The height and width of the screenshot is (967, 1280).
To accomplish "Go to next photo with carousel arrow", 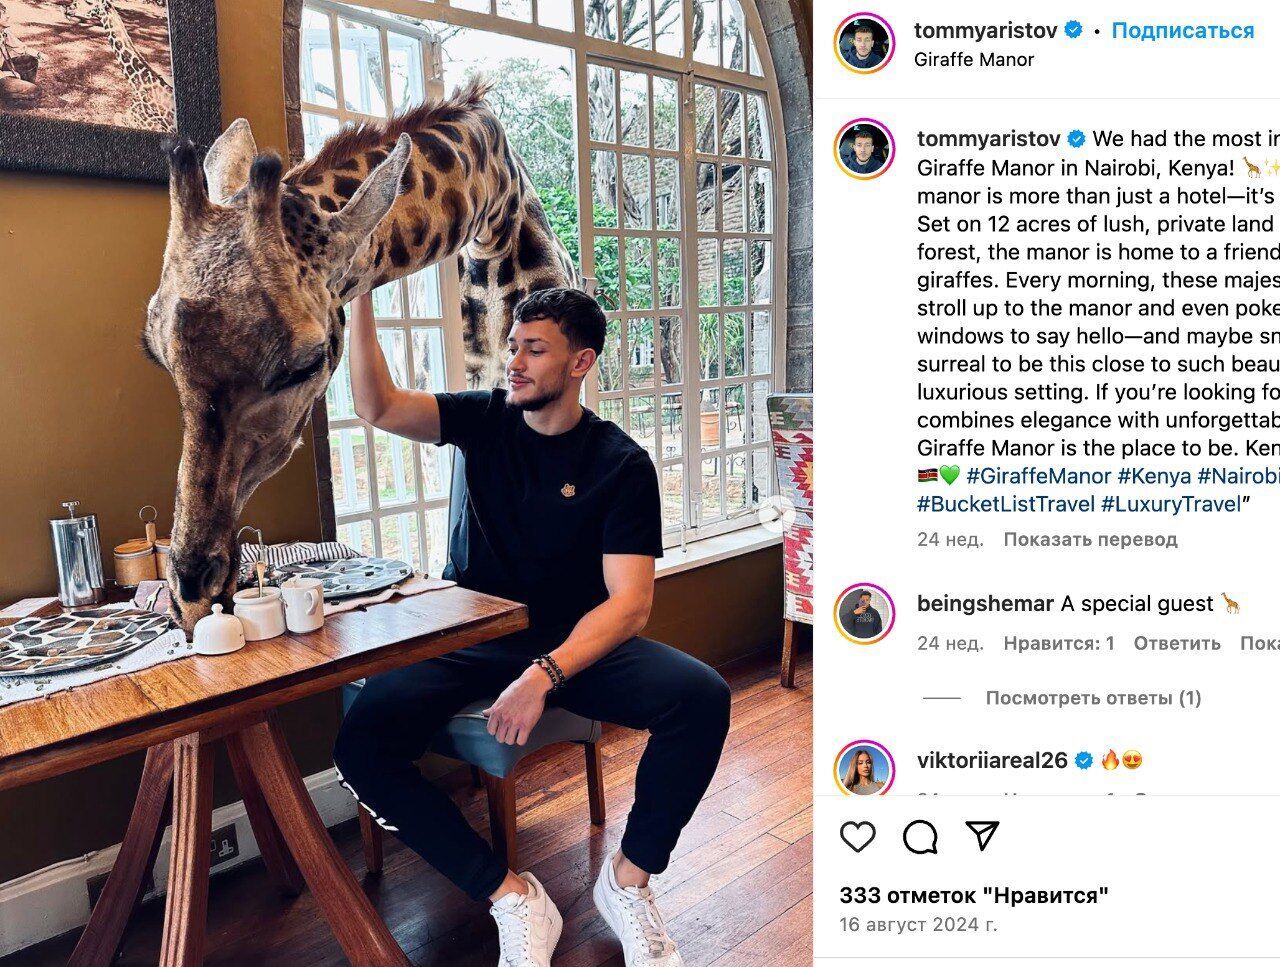I will (x=774, y=517).
